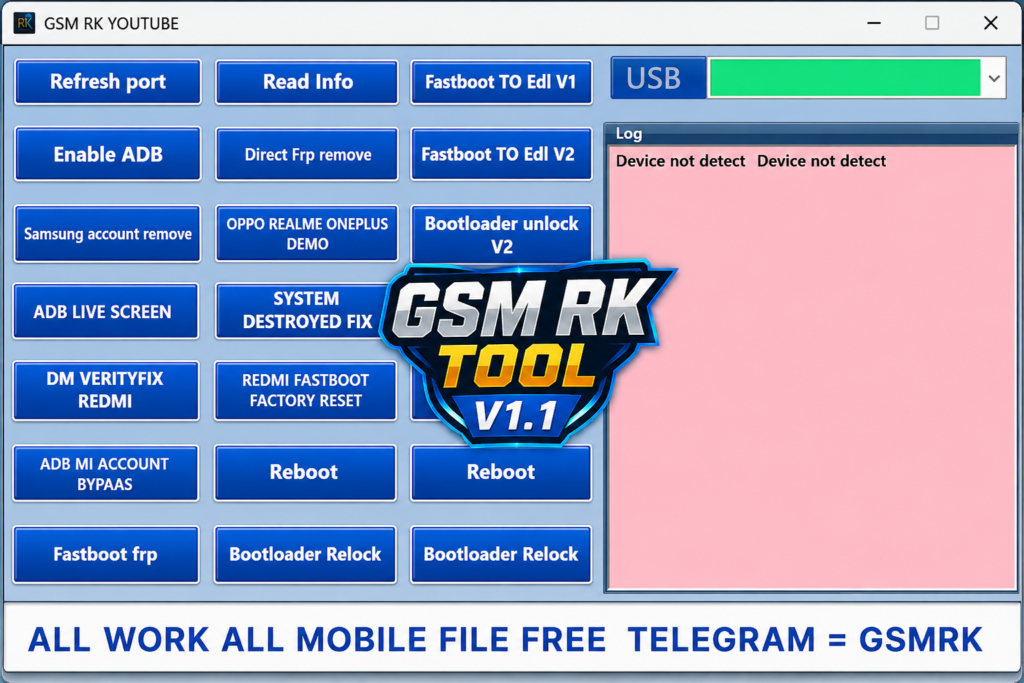
Task: Expand the USB port dropdown arrow
Action: [994, 78]
